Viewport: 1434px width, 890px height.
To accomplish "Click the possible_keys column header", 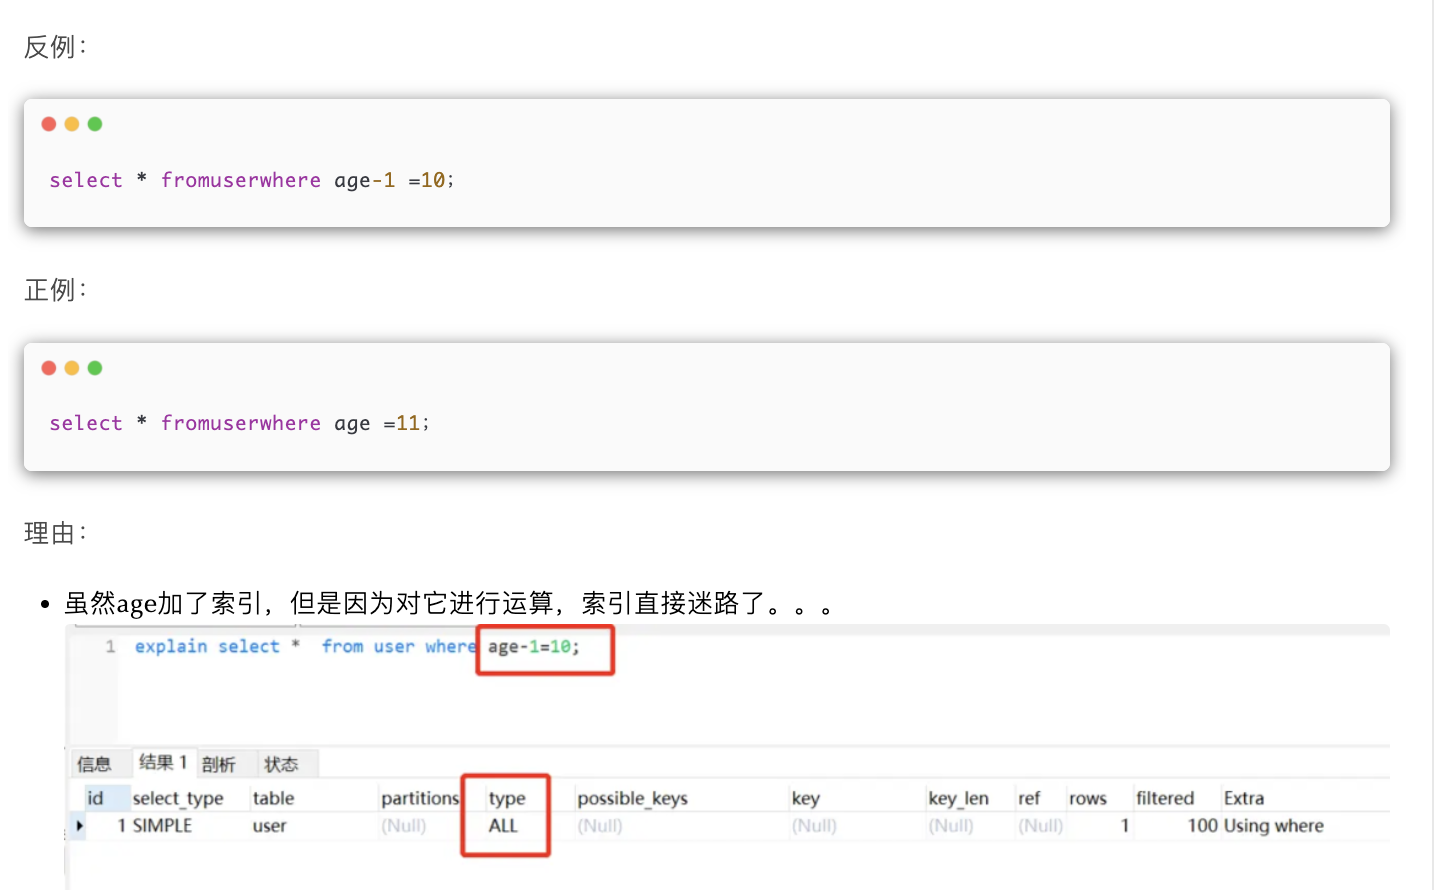I will tap(632, 798).
